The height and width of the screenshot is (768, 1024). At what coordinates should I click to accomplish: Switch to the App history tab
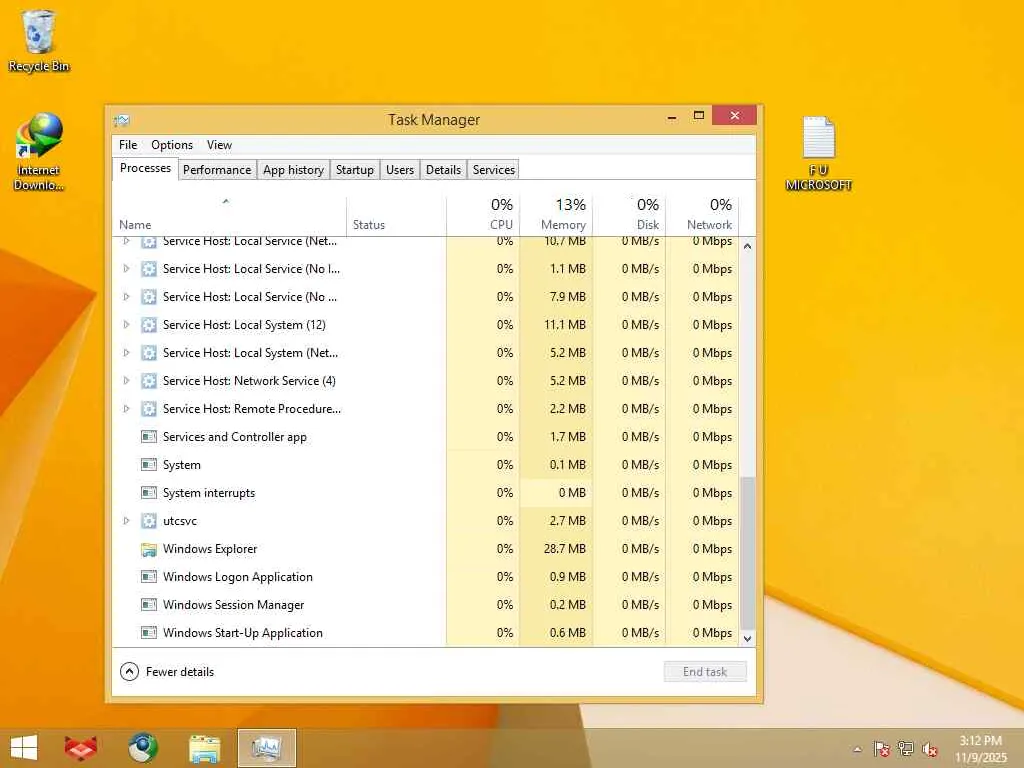pyautogui.click(x=293, y=170)
